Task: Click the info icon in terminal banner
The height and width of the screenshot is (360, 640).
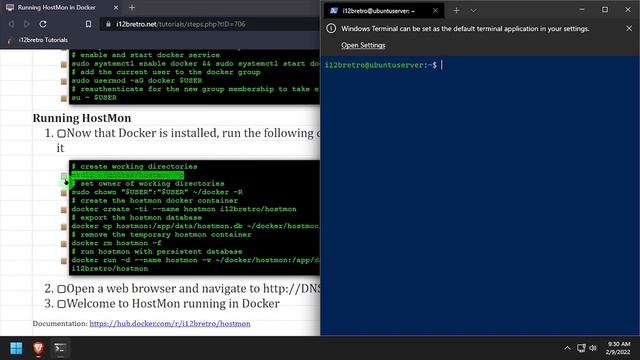Action: [x=331, y=29]
